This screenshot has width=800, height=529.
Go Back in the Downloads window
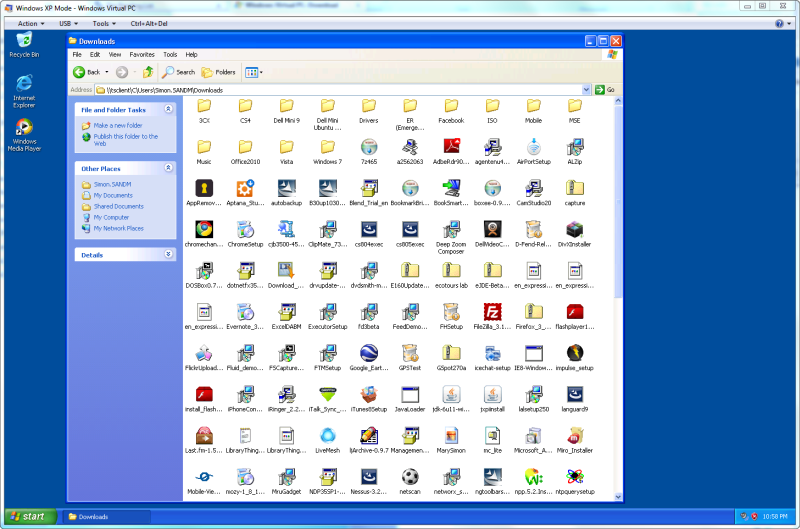(x=86, y=72)
